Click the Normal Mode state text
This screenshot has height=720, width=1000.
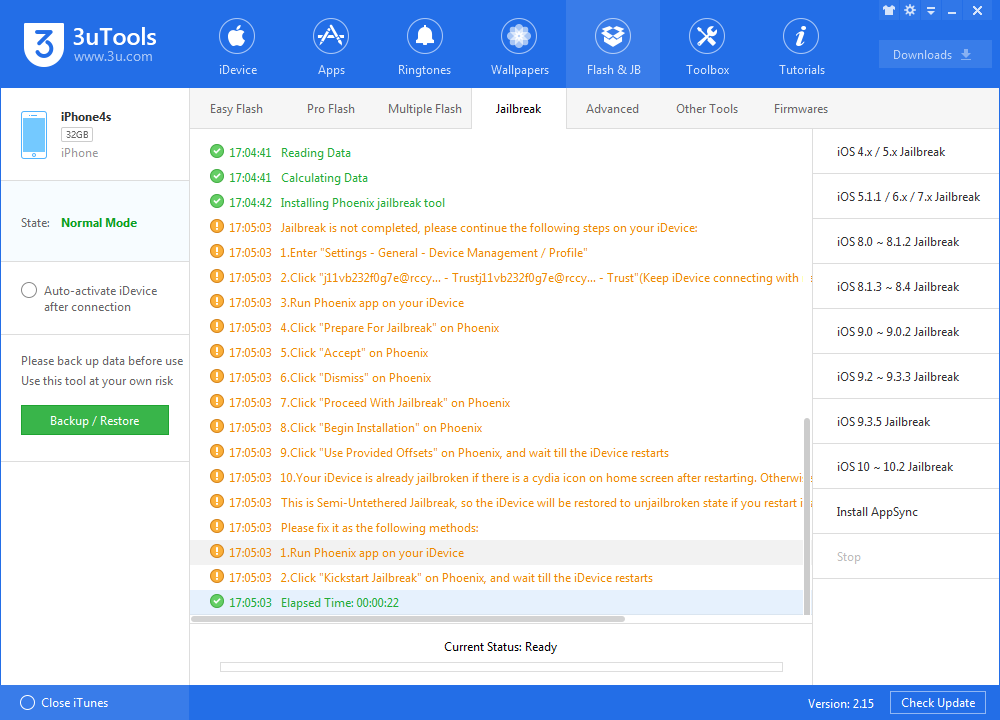tap(99, 223)
